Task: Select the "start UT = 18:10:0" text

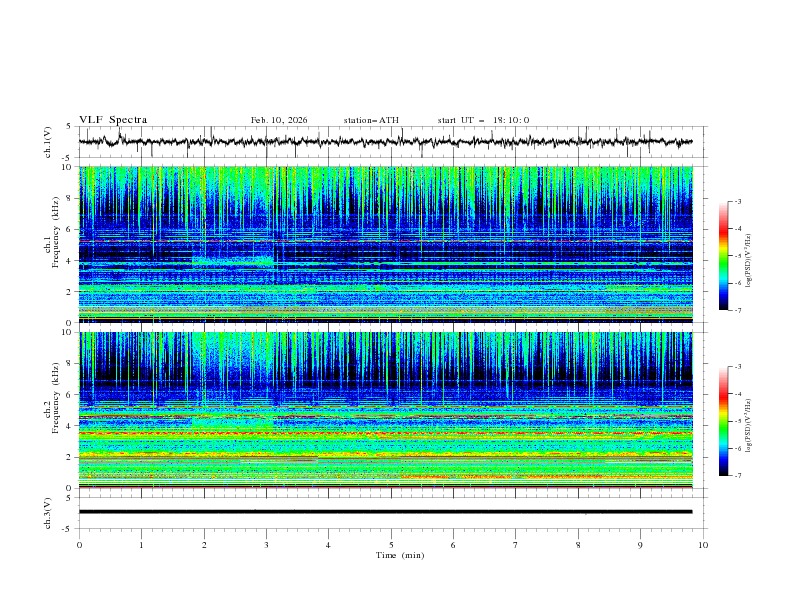Action: (x=483, y=120)
